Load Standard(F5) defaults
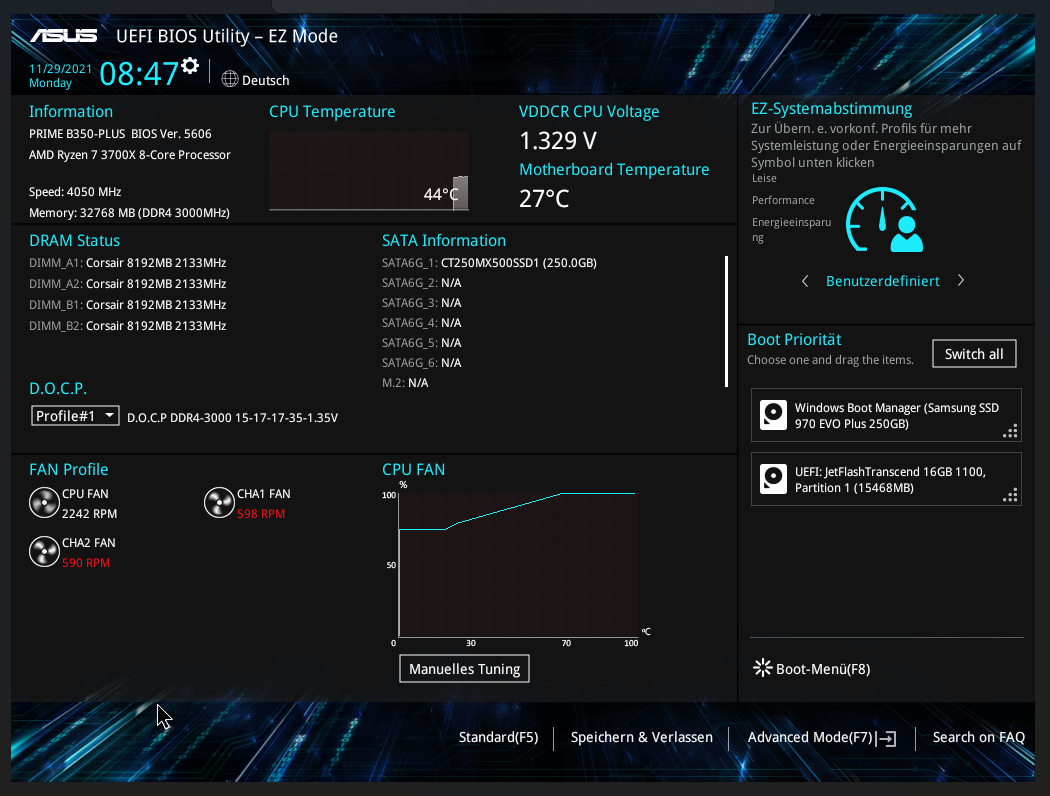The height and width of the screenshot is (796, 1050). [498, 737]
